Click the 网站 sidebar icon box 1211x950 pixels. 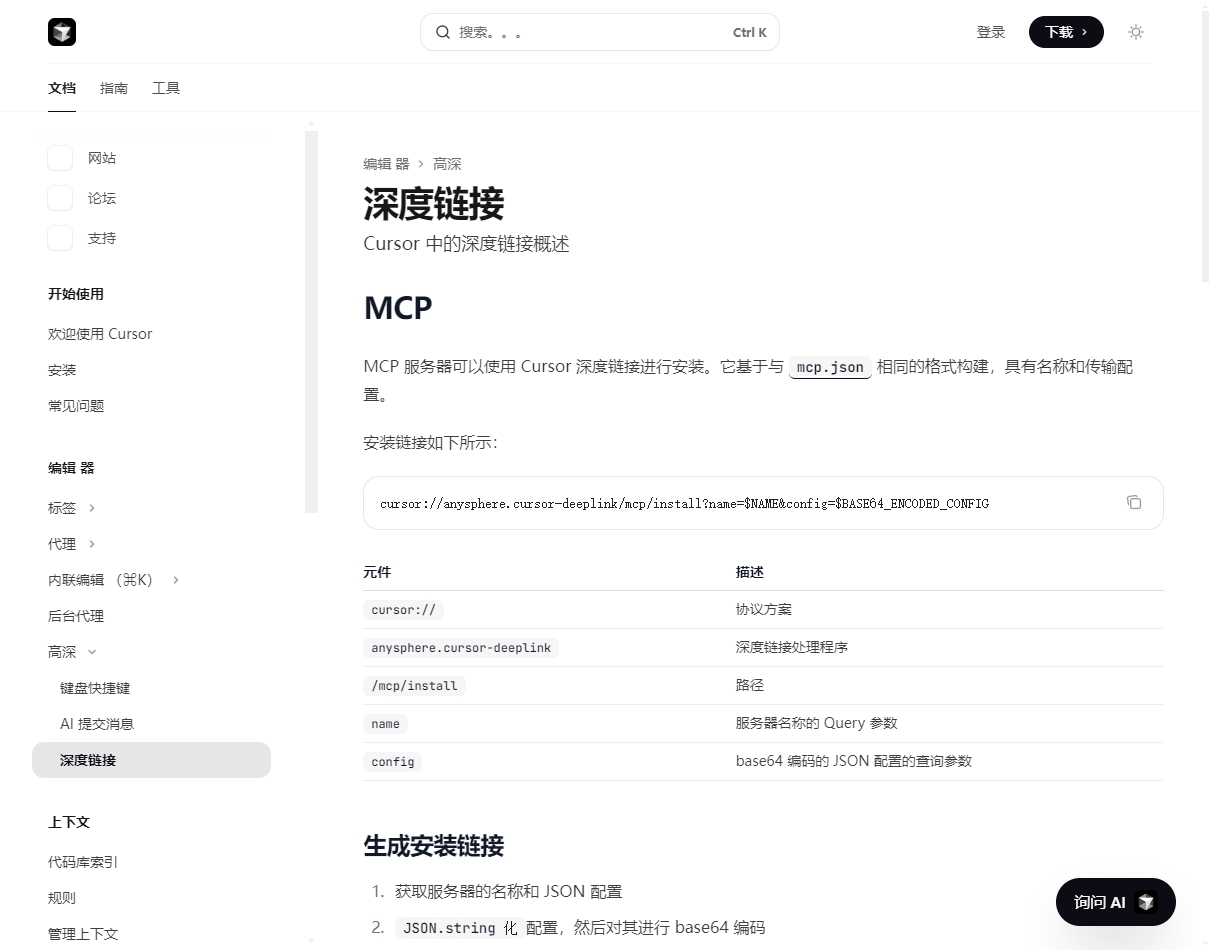pyautogui.click(x=60, y=158)
